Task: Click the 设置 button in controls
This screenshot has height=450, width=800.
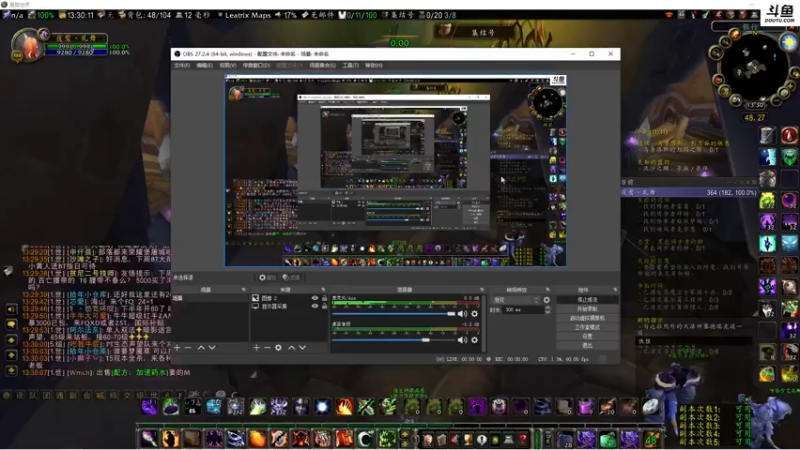Action: (587, 337)
